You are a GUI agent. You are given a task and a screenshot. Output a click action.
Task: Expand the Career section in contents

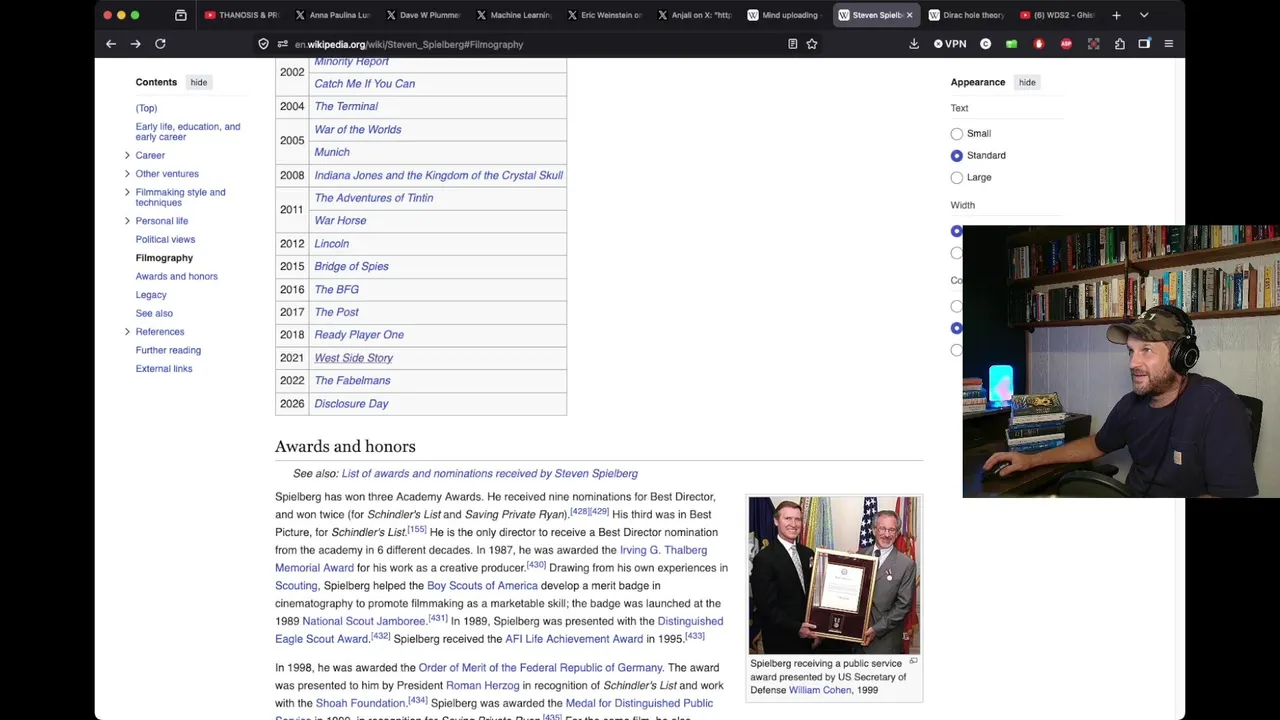127,155
